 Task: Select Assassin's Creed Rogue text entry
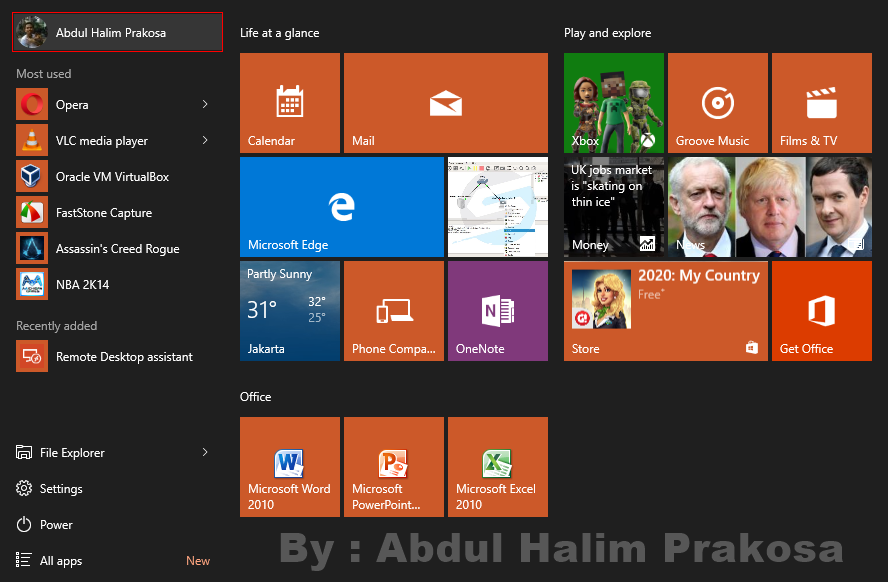click(118, 249)
